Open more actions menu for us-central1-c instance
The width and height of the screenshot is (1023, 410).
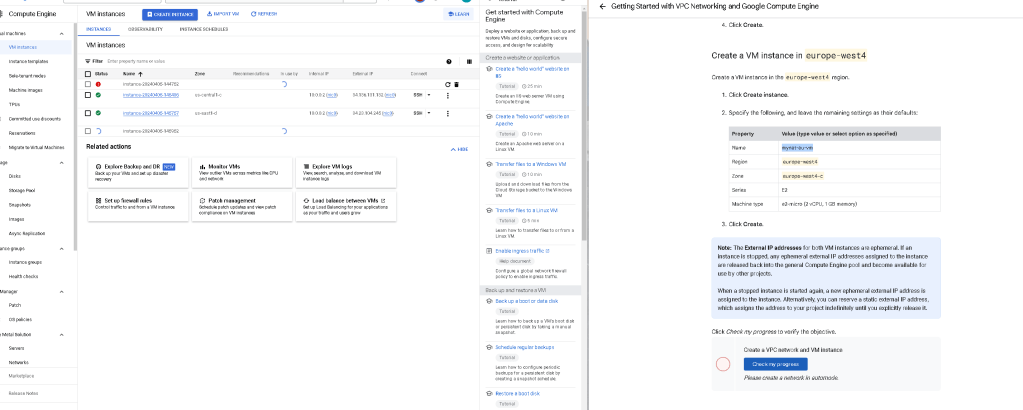click(448, 95)
